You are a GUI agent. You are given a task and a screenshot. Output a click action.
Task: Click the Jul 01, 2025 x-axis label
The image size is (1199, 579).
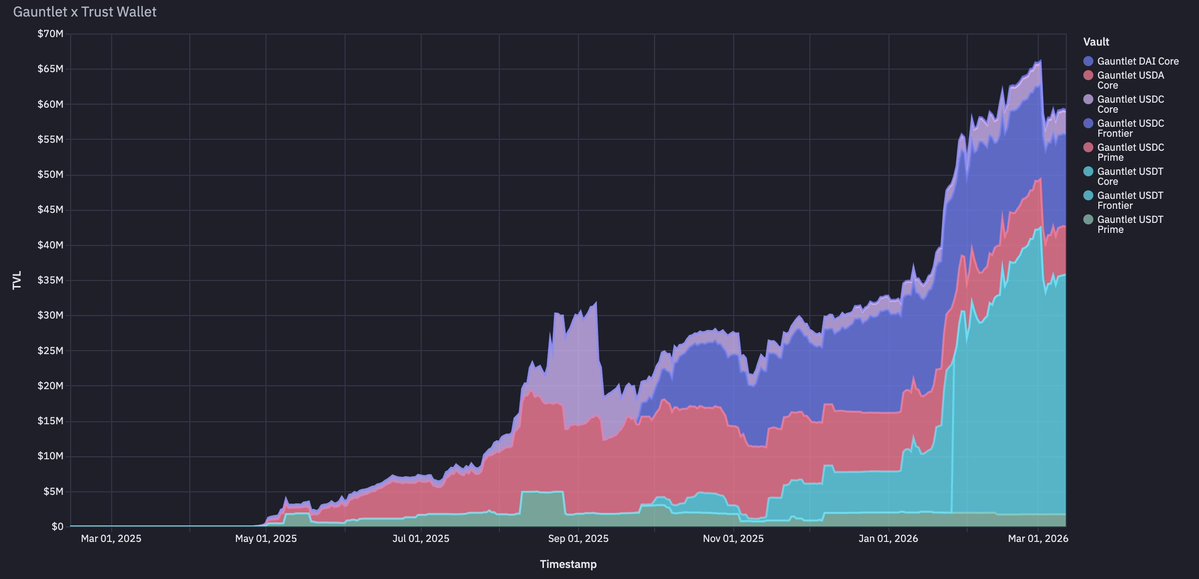(x=421, y=539)
